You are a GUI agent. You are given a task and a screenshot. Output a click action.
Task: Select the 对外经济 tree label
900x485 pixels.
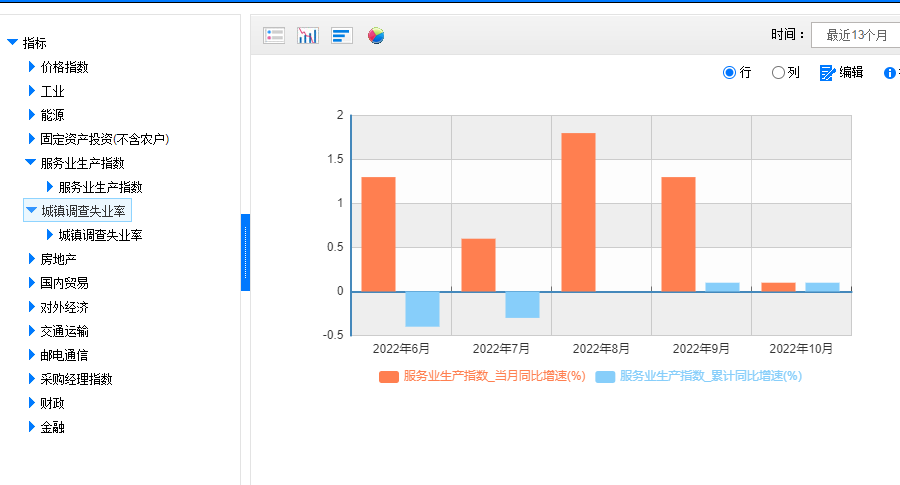64,307
